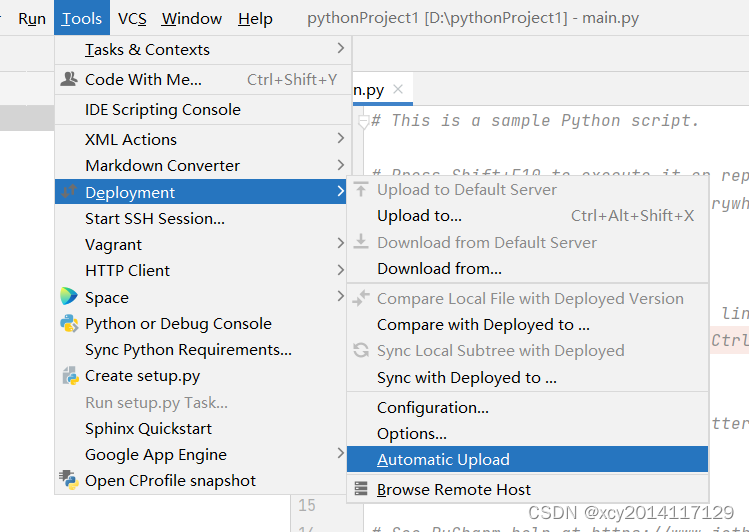Screen dimensions: 749x532
Task: Click Sphinx Quickstart entry
Action: click(x=148, y=428)
